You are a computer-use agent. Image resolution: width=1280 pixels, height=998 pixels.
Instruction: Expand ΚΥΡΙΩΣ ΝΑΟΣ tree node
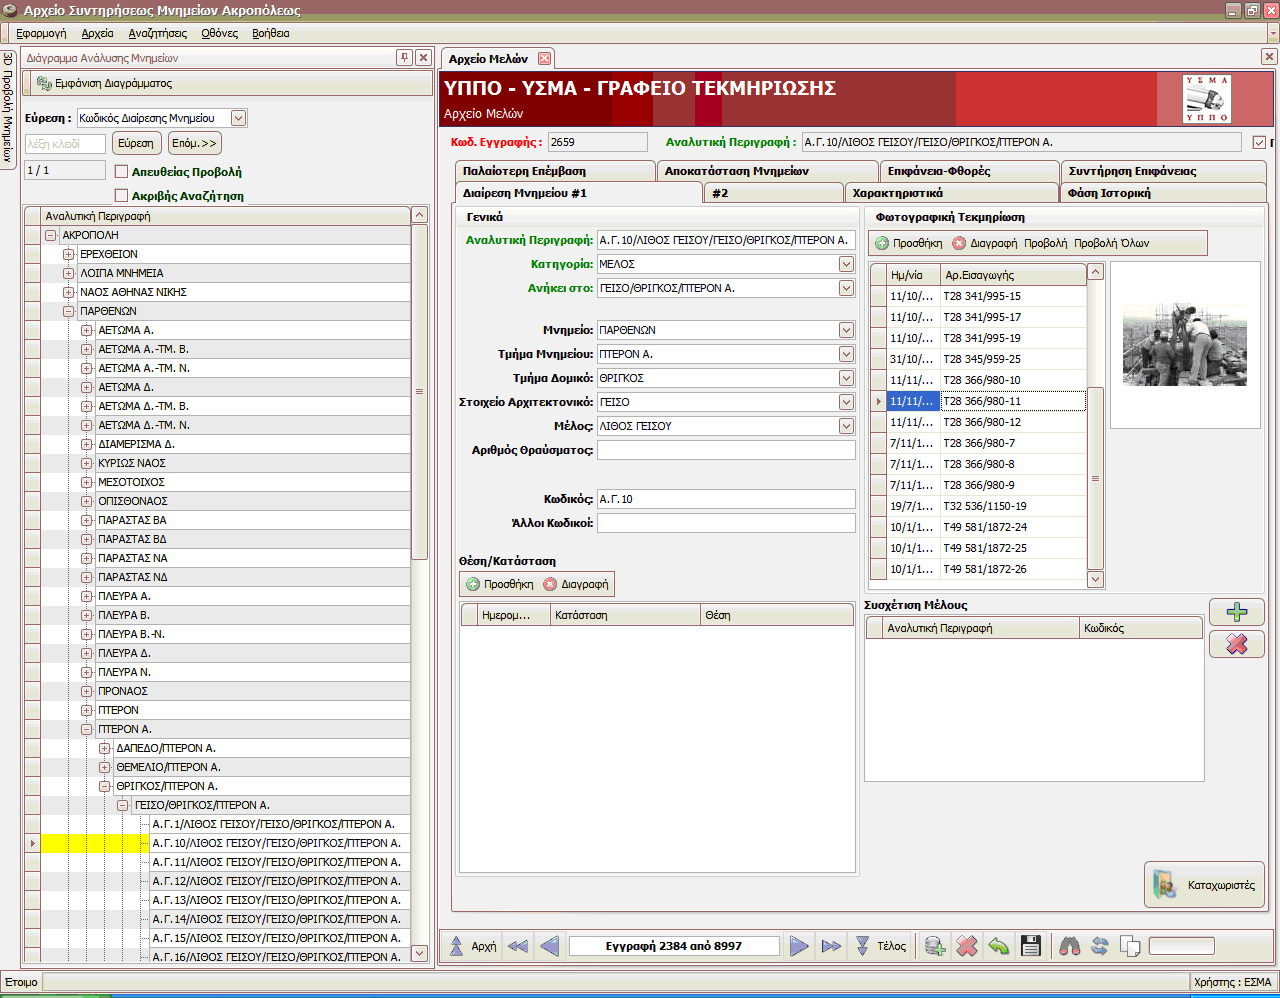86,463
